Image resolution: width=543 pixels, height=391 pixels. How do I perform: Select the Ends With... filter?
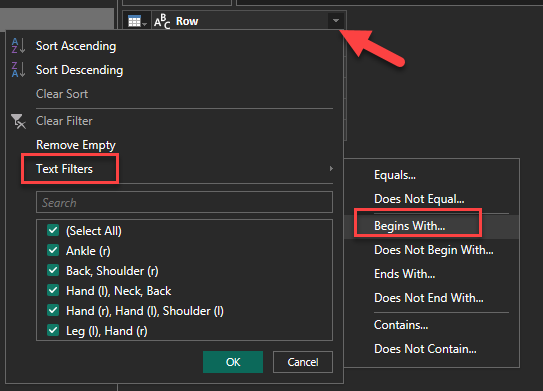(x=404, y=274)
